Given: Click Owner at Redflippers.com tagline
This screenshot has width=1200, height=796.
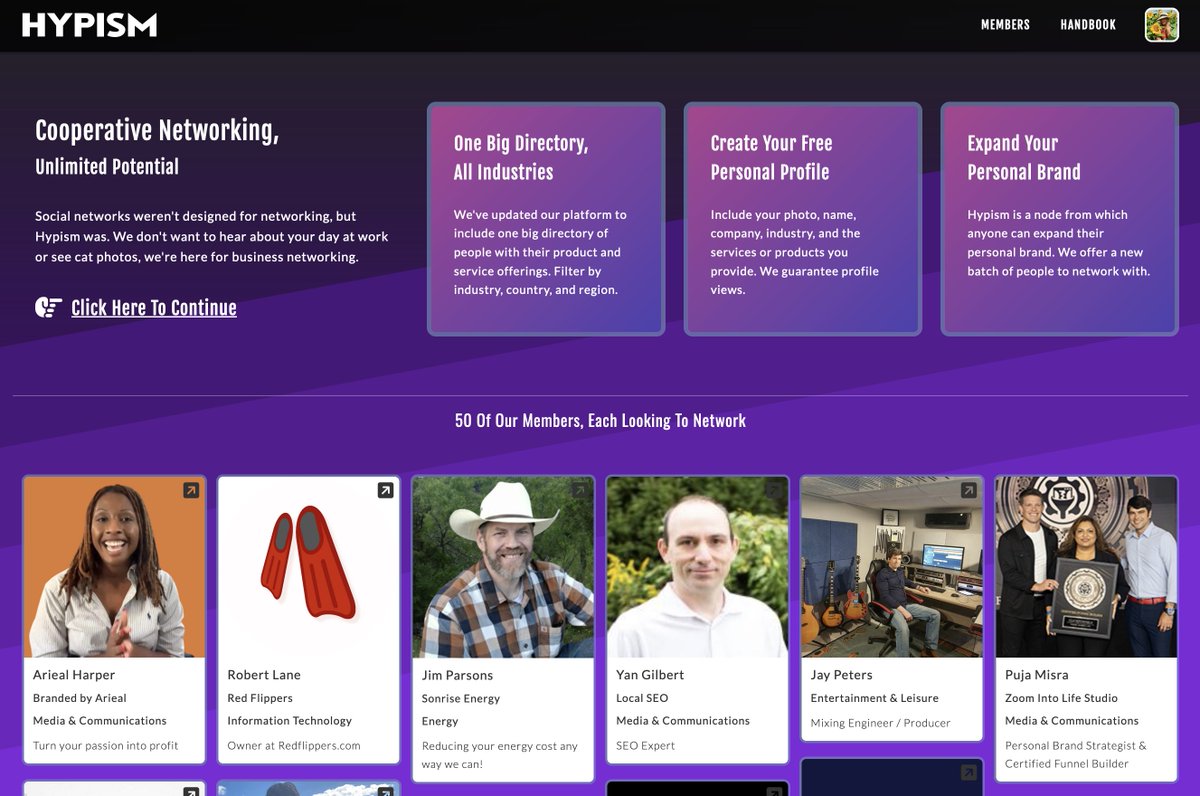Looking at the screenshot, I should (294, 745).
